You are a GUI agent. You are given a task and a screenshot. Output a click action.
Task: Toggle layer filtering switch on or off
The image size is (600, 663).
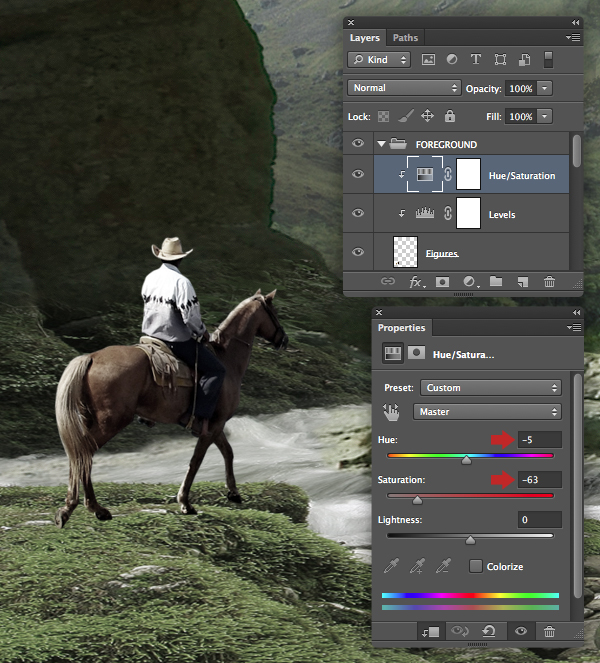point(548,60)
